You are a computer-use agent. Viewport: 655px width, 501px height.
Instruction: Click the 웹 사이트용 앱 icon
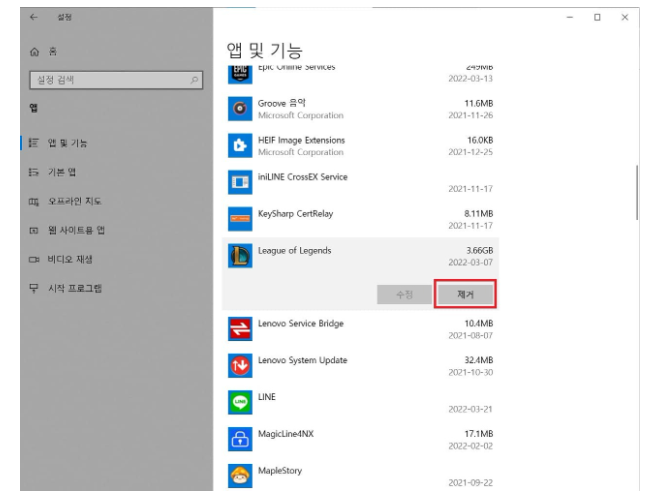click(x=34, y=230)
